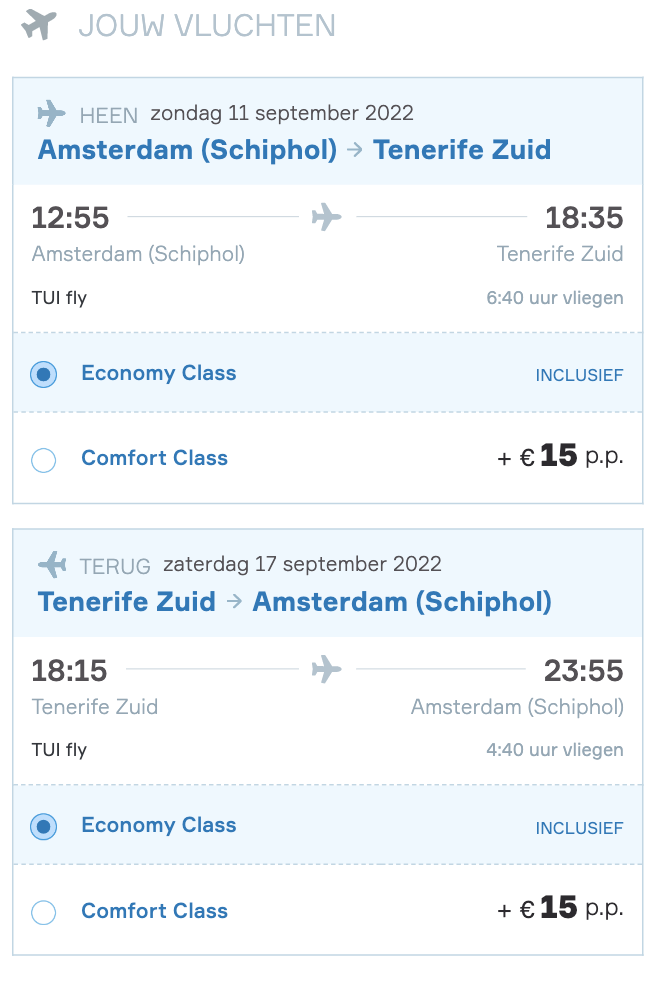Click the arrow between Amsterdam (Schiphol) and Tenerife Zuid in HEEN

pyautogui.click(x=355, y=150)
